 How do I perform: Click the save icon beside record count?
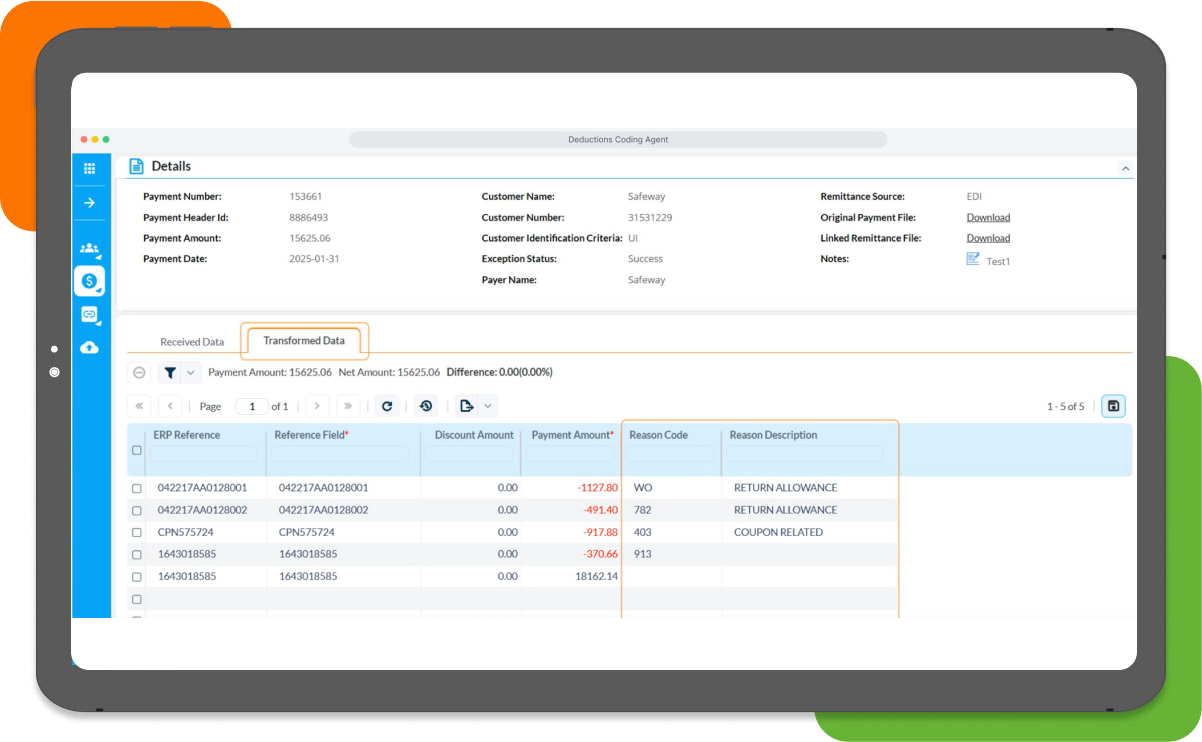(1113, 406)
